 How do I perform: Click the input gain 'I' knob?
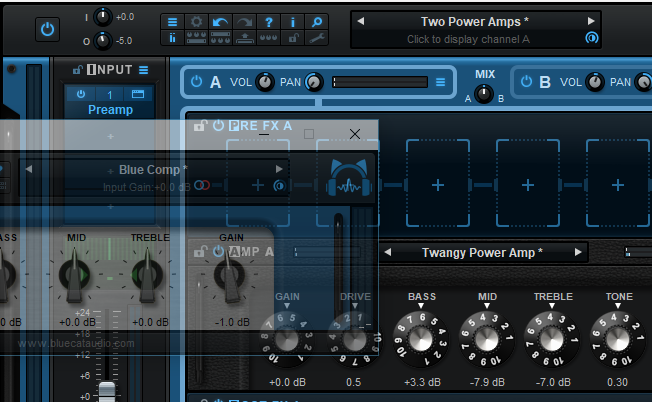(102, 17)
